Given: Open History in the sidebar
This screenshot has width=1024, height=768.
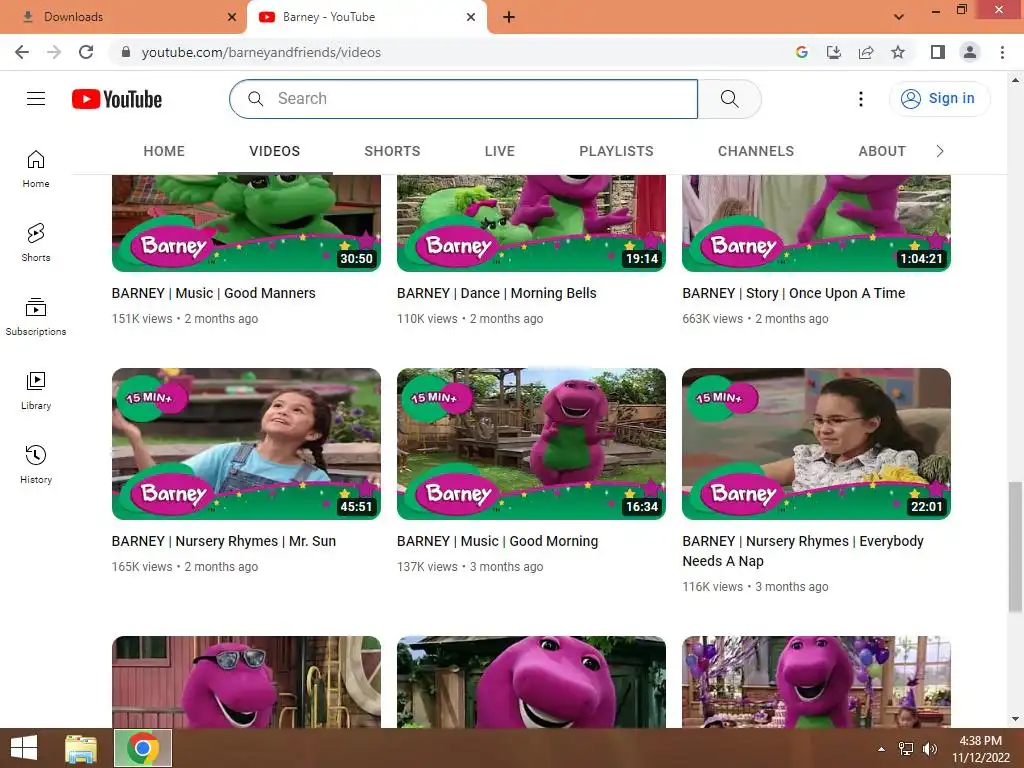Looking at the screenshot, I should pyautogui.click(x=36, y=464).
